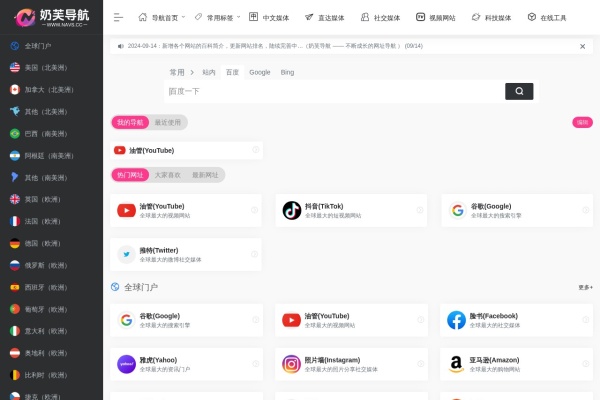Viewport: 600px width, 400px height.
Task: Toggle the sidebar hamburger menu icon
Action: click(x=118, y=17)
